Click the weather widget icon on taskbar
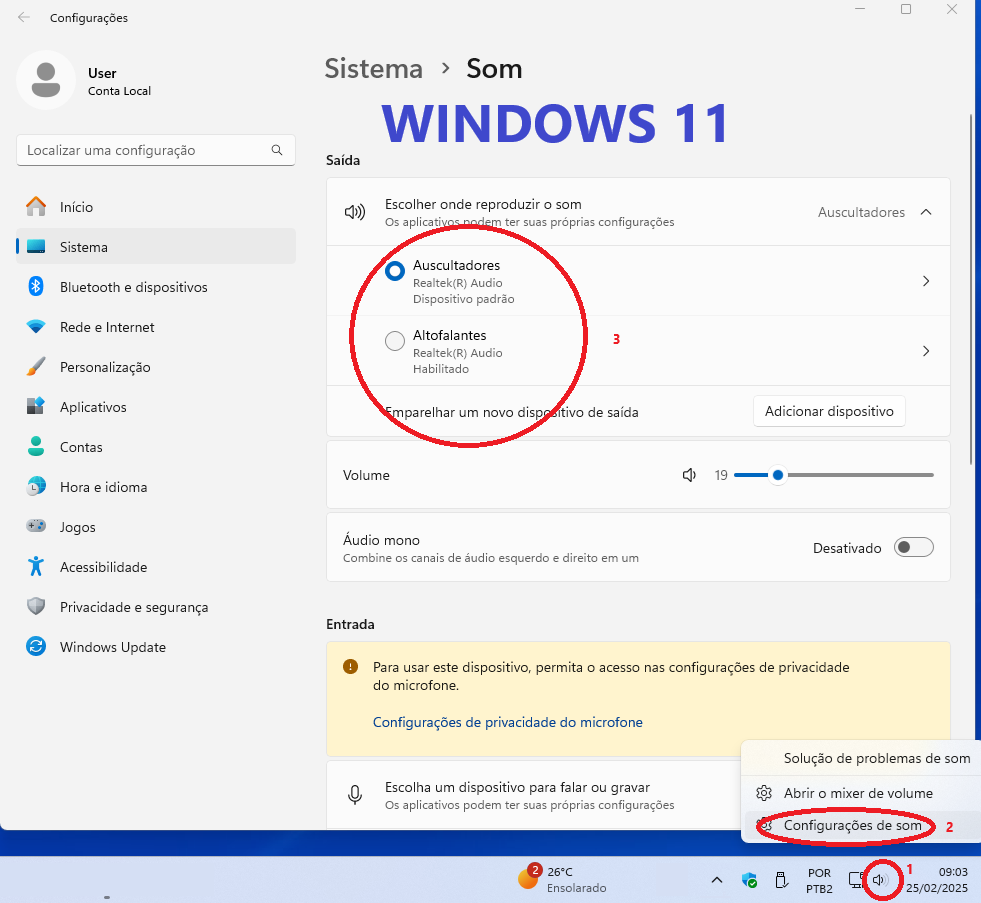 point(529,877)
